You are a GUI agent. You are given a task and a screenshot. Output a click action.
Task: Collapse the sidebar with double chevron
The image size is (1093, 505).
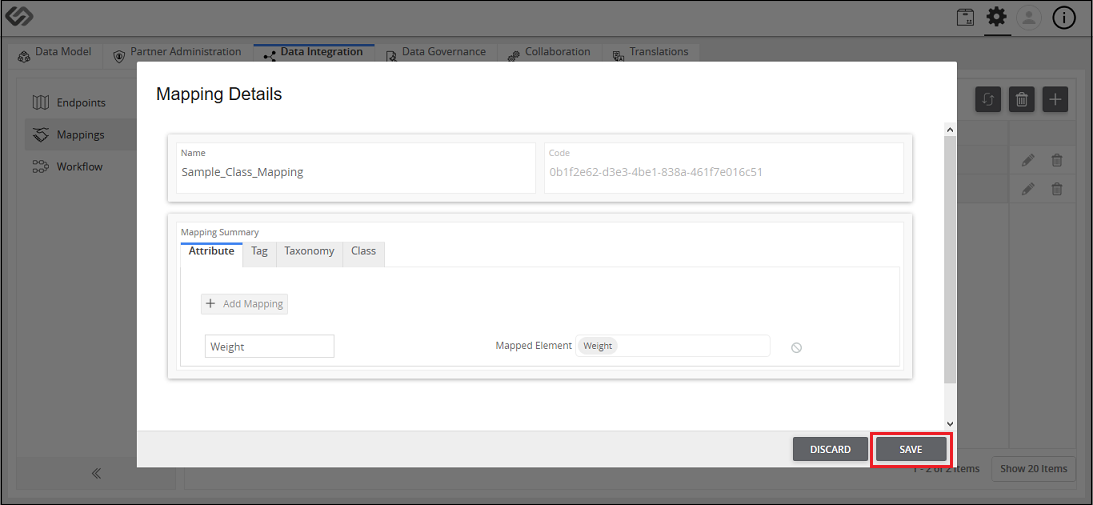pyautogui.click(x=96, y=473)
